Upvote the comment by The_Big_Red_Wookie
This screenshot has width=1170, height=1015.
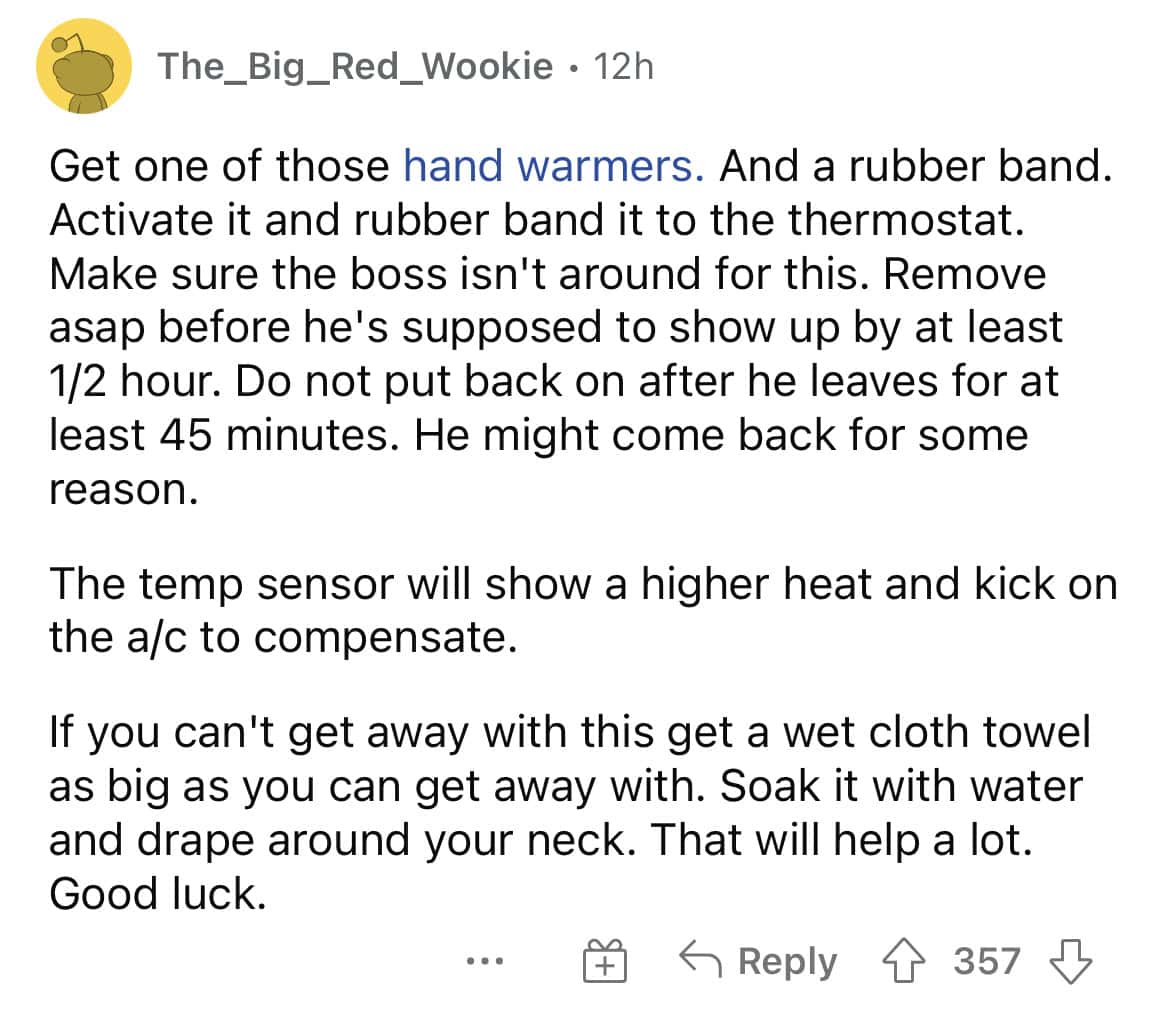coord(903,961)
